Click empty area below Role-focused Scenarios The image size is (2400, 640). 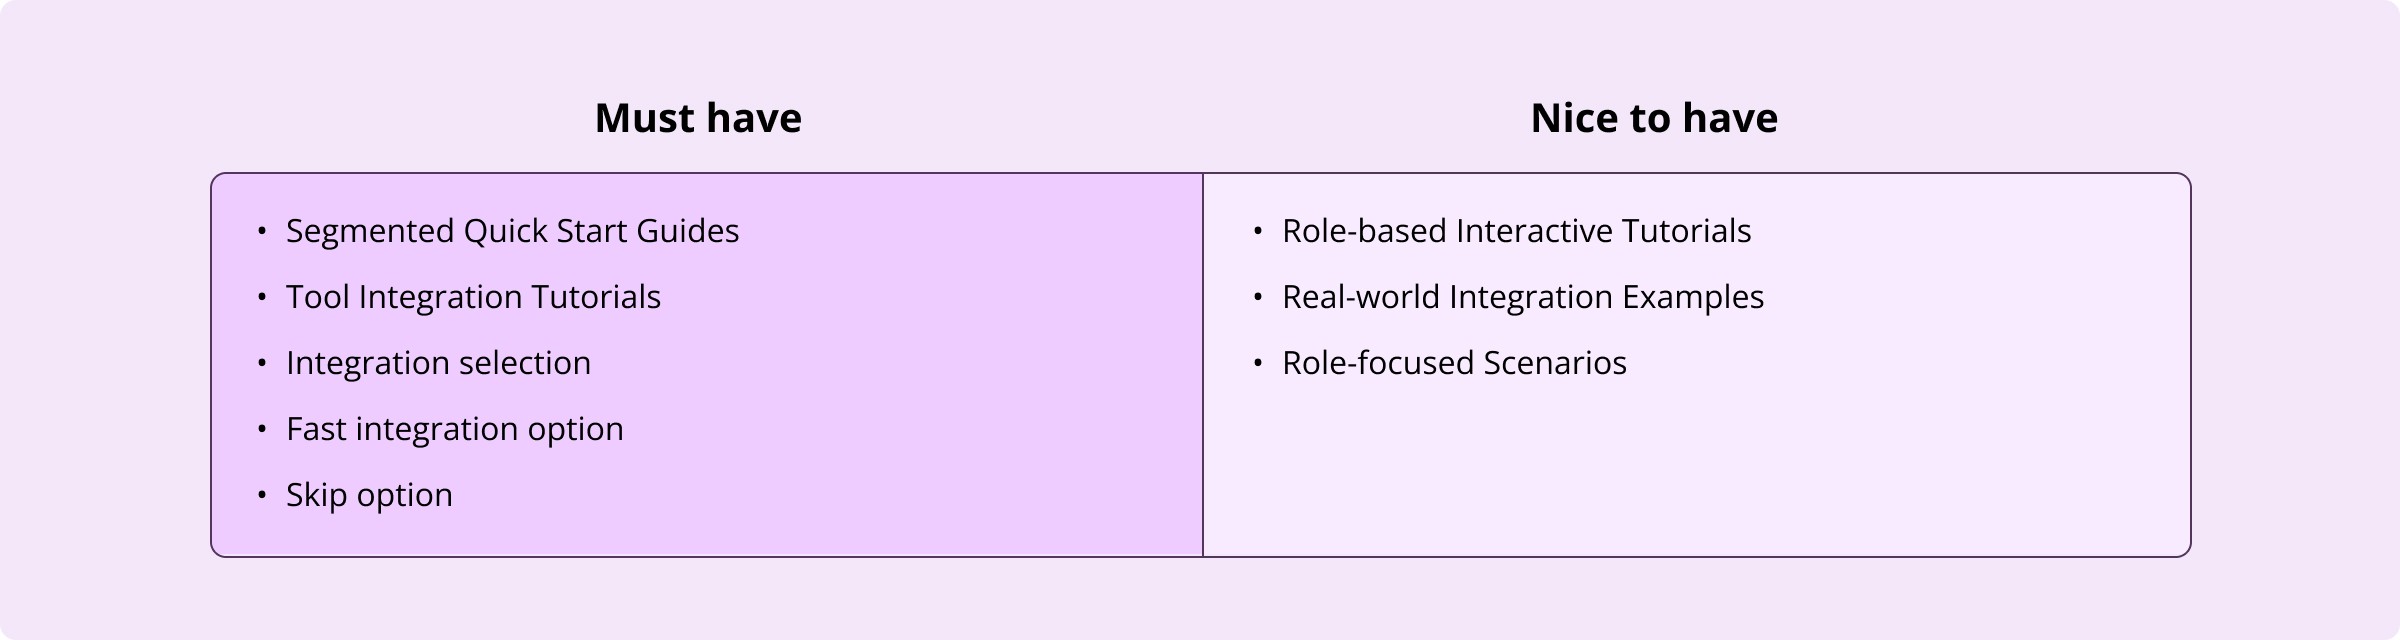(1696, 470)
